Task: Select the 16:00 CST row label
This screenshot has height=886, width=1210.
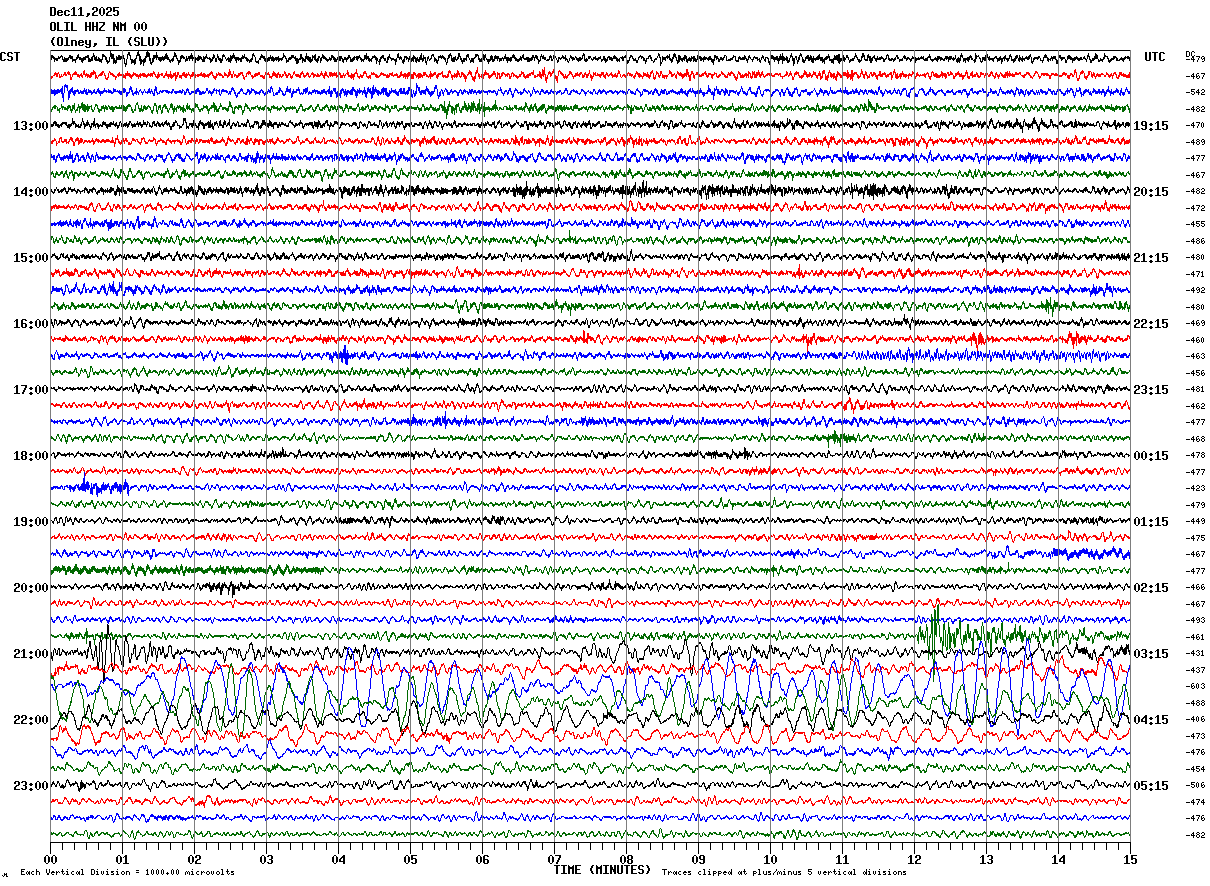Action: (30, 324)
